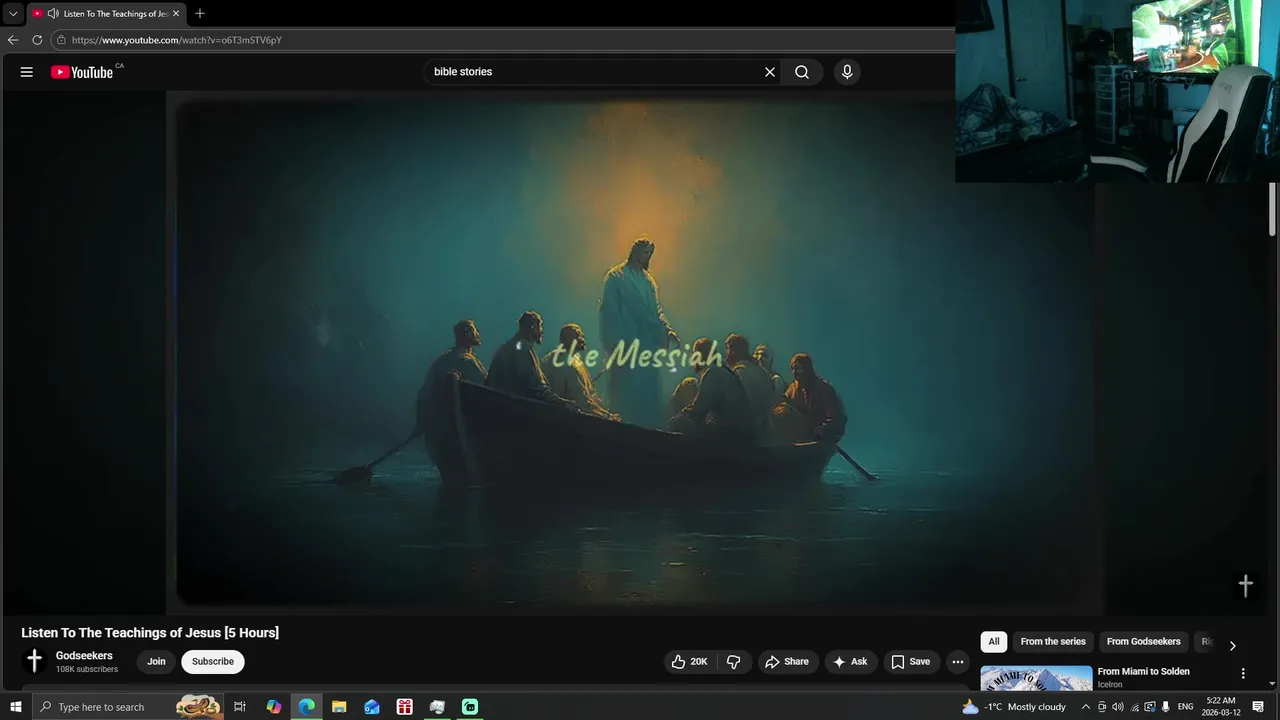
Task: Launch Copilot from the taskbar
Action: pyautogui.click(x=274, y=707)
